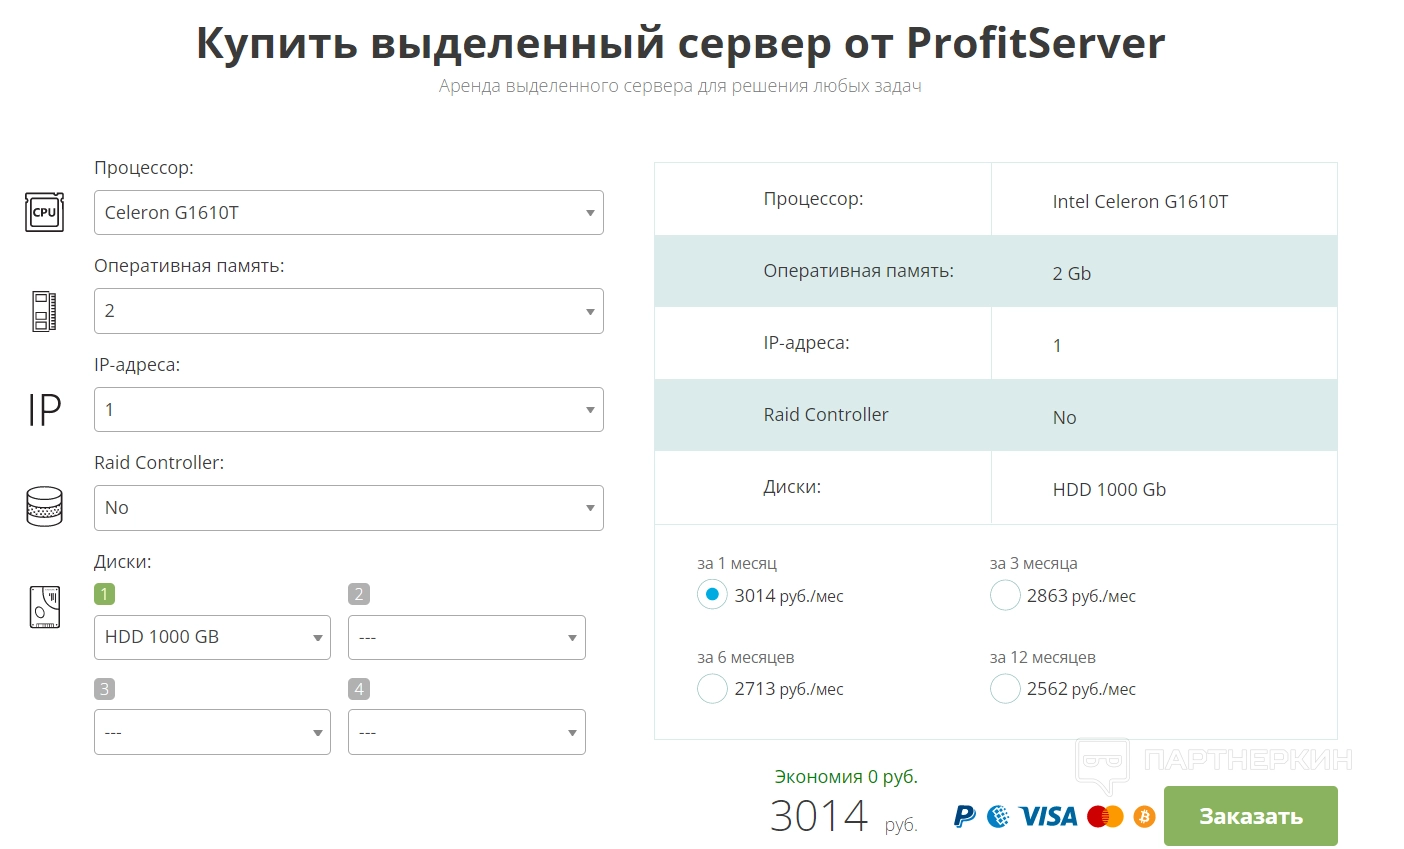Viewport: 1404px width, 849px height.
Task: Click the Visa payment logo
Action: [x=1047, y=816]
